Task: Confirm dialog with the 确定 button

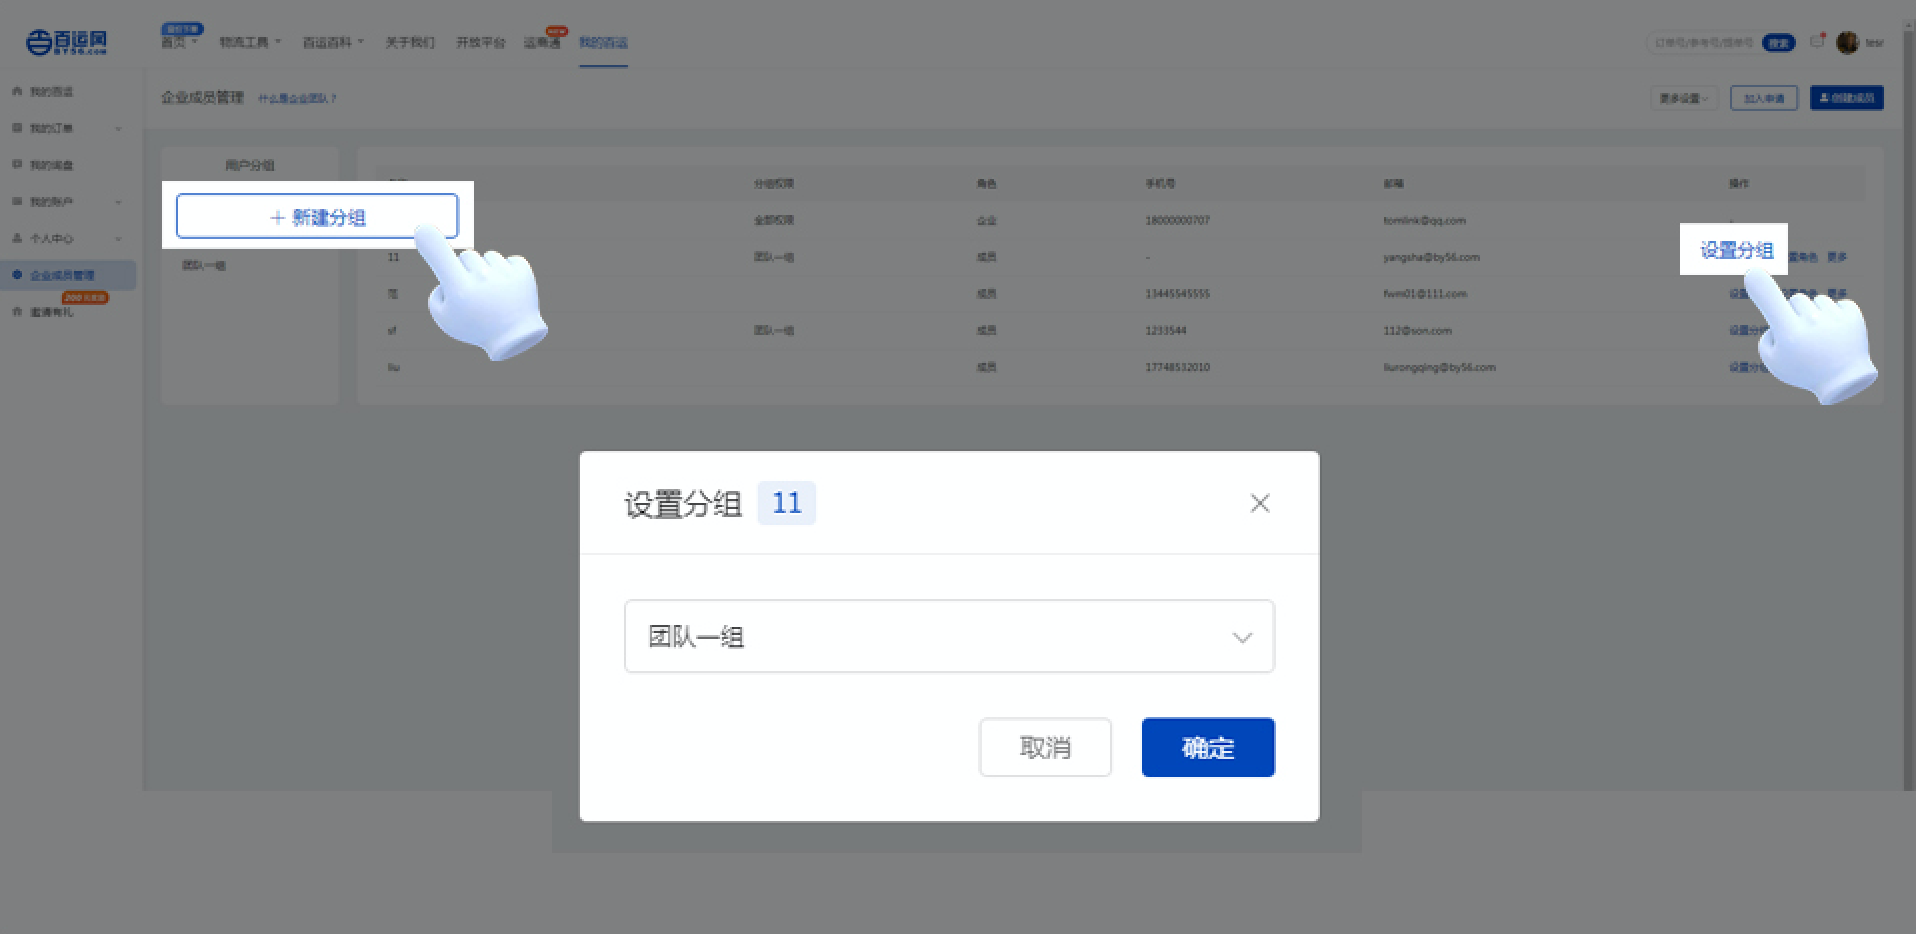Action: (x=1207, y=747)
